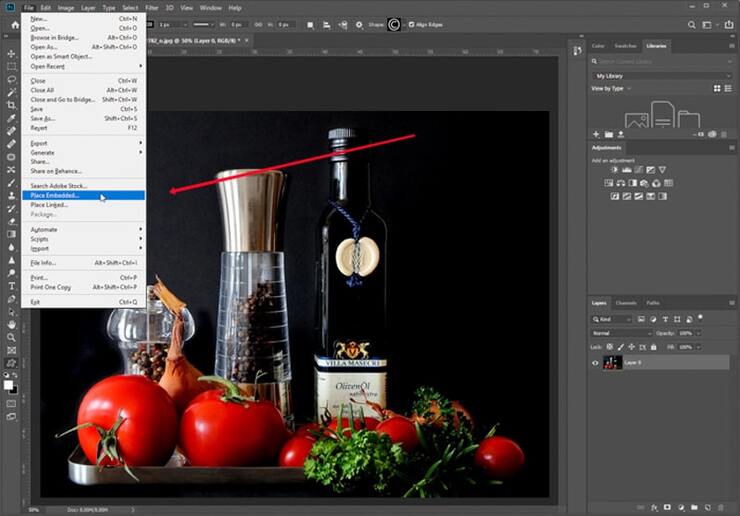Choose Place Embedded from File menu
The height and width of the screenshot is (516, 740).
tap(55, 195)
